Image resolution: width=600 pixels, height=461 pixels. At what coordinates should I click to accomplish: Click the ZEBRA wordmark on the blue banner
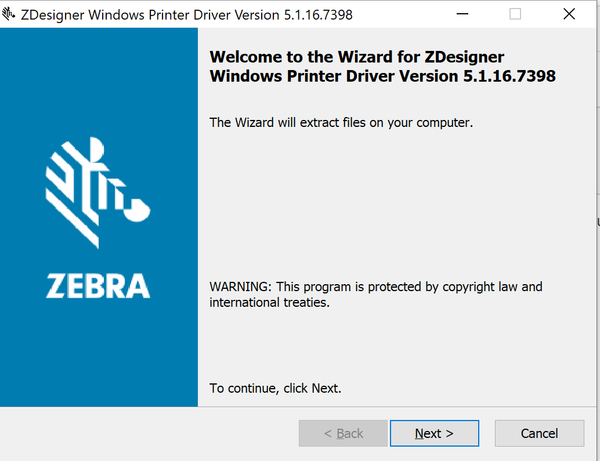(98, 286)
